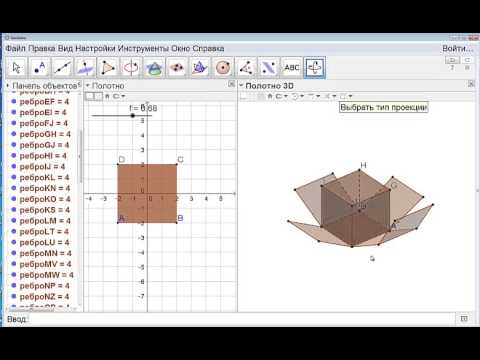The height and width of the screenshot is (360, 480).
Task: Click the undo arrow at top right
Action: point(452,60)
